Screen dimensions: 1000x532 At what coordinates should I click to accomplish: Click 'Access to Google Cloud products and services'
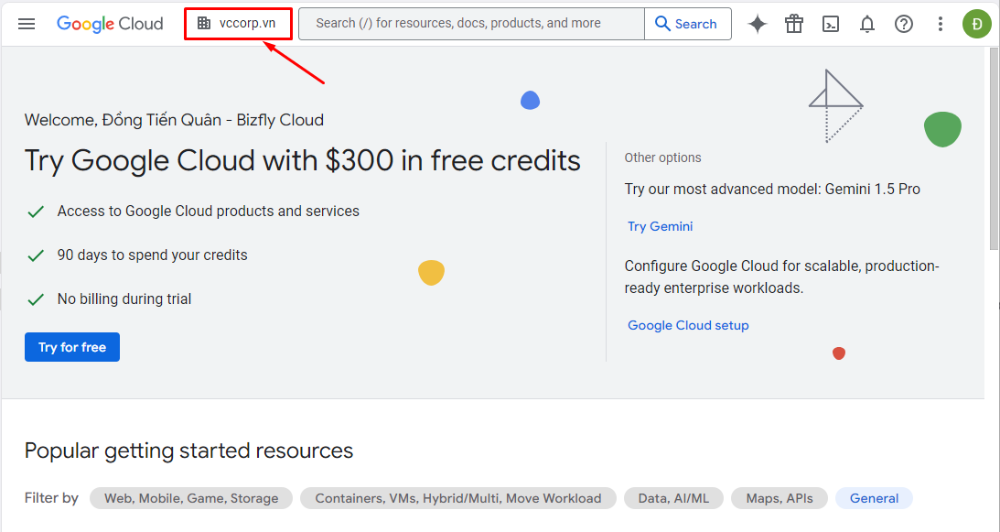click(209, 211)
